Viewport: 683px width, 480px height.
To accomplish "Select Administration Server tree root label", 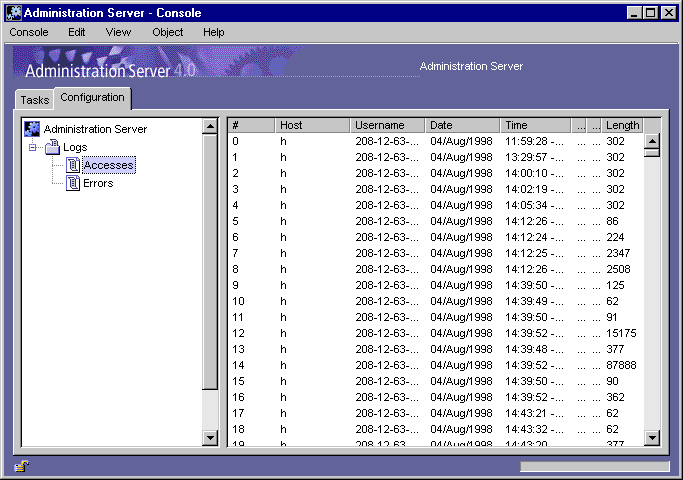I will pos(95,129).
